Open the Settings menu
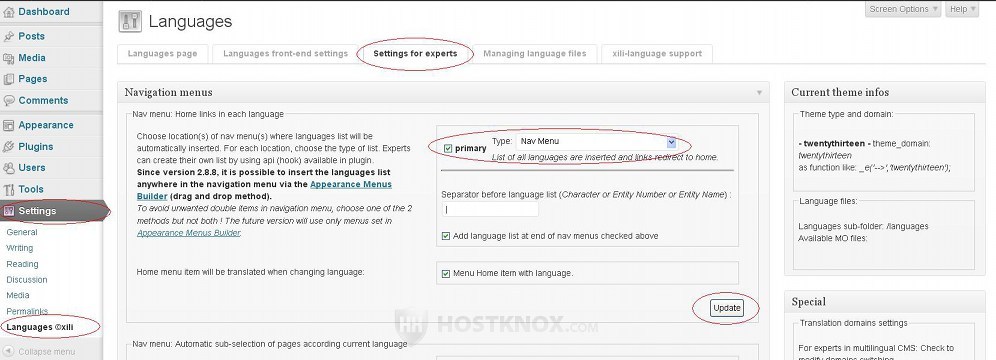Image resolution: width=996 pixels, height=360 pixels. [37, 211]
